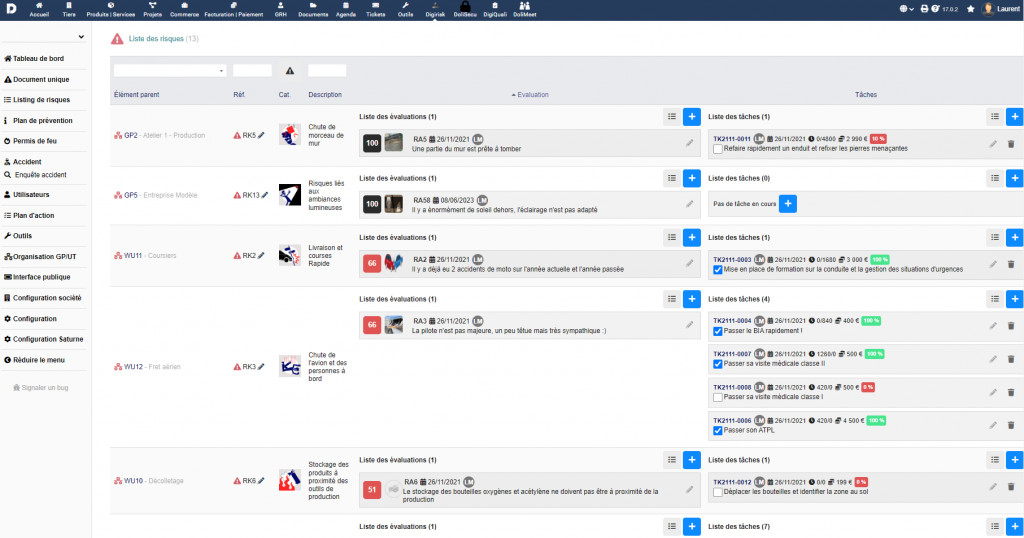Open the Agenda top menu
The width and height of the screenshot is (1024, 538).
(345, 11)
